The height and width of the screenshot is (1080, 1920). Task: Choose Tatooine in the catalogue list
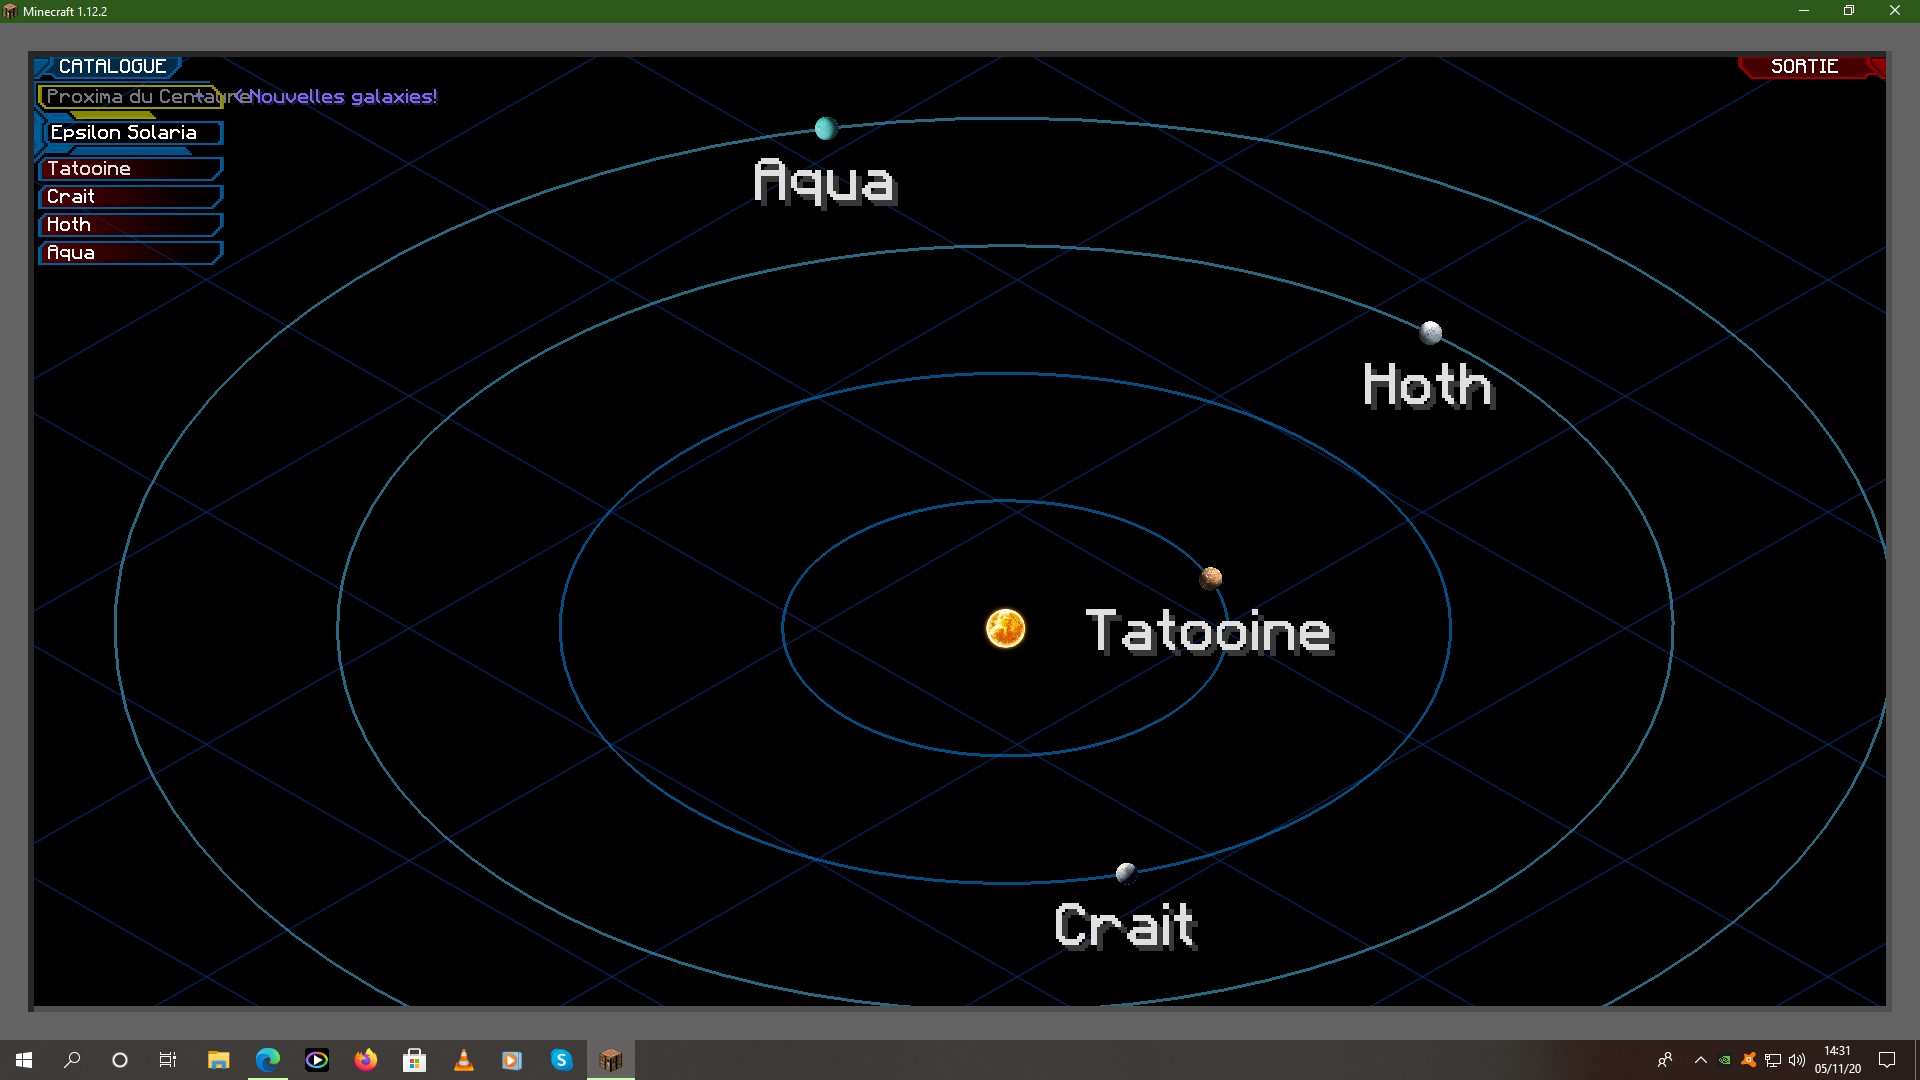click(x=130, y=168)
